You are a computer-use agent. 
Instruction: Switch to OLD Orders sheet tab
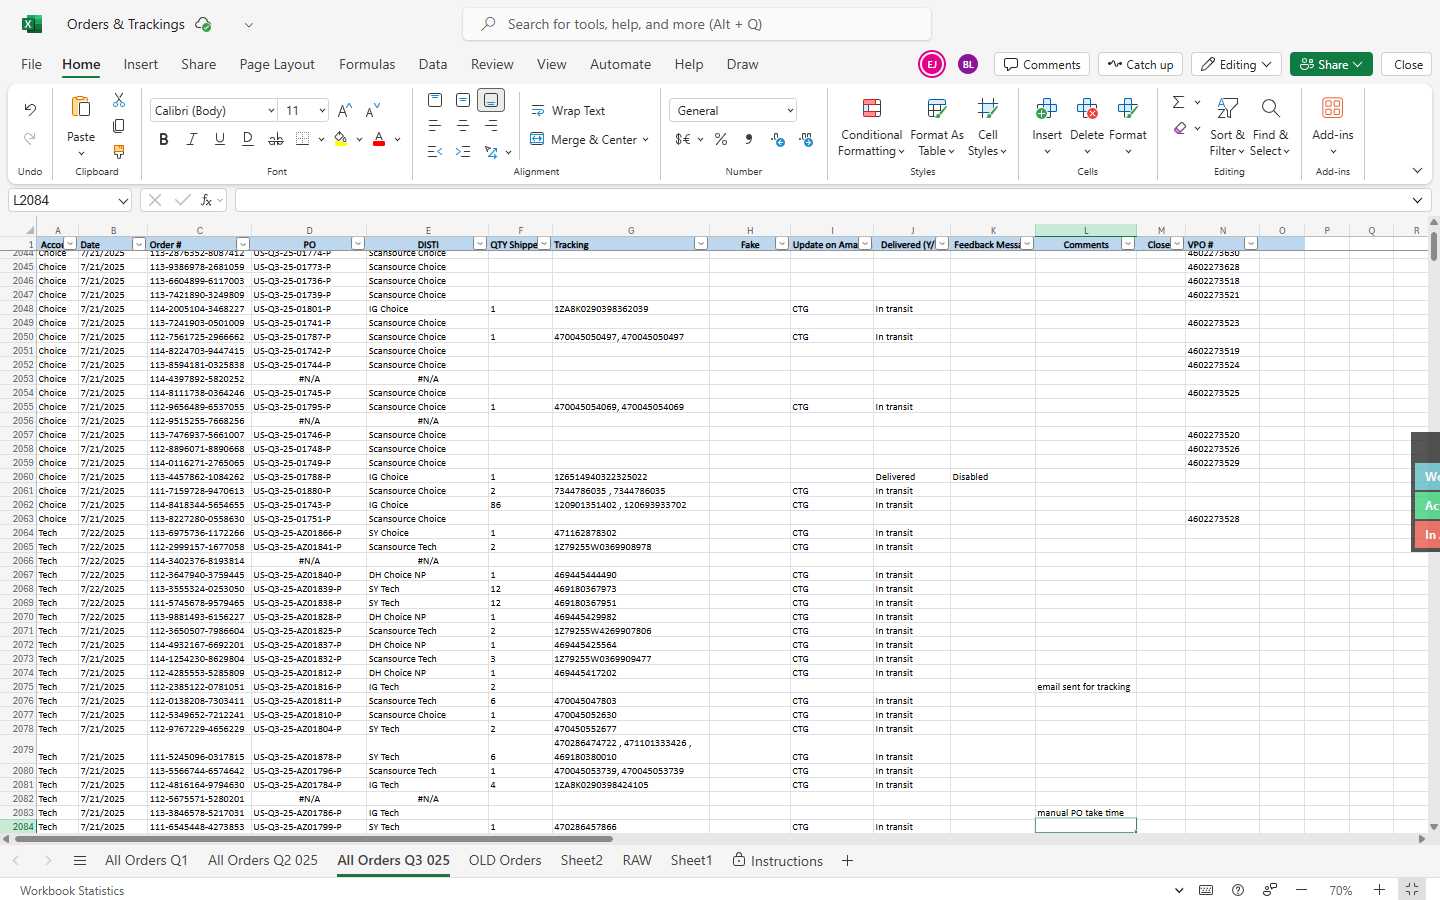(x=505, y=861)
